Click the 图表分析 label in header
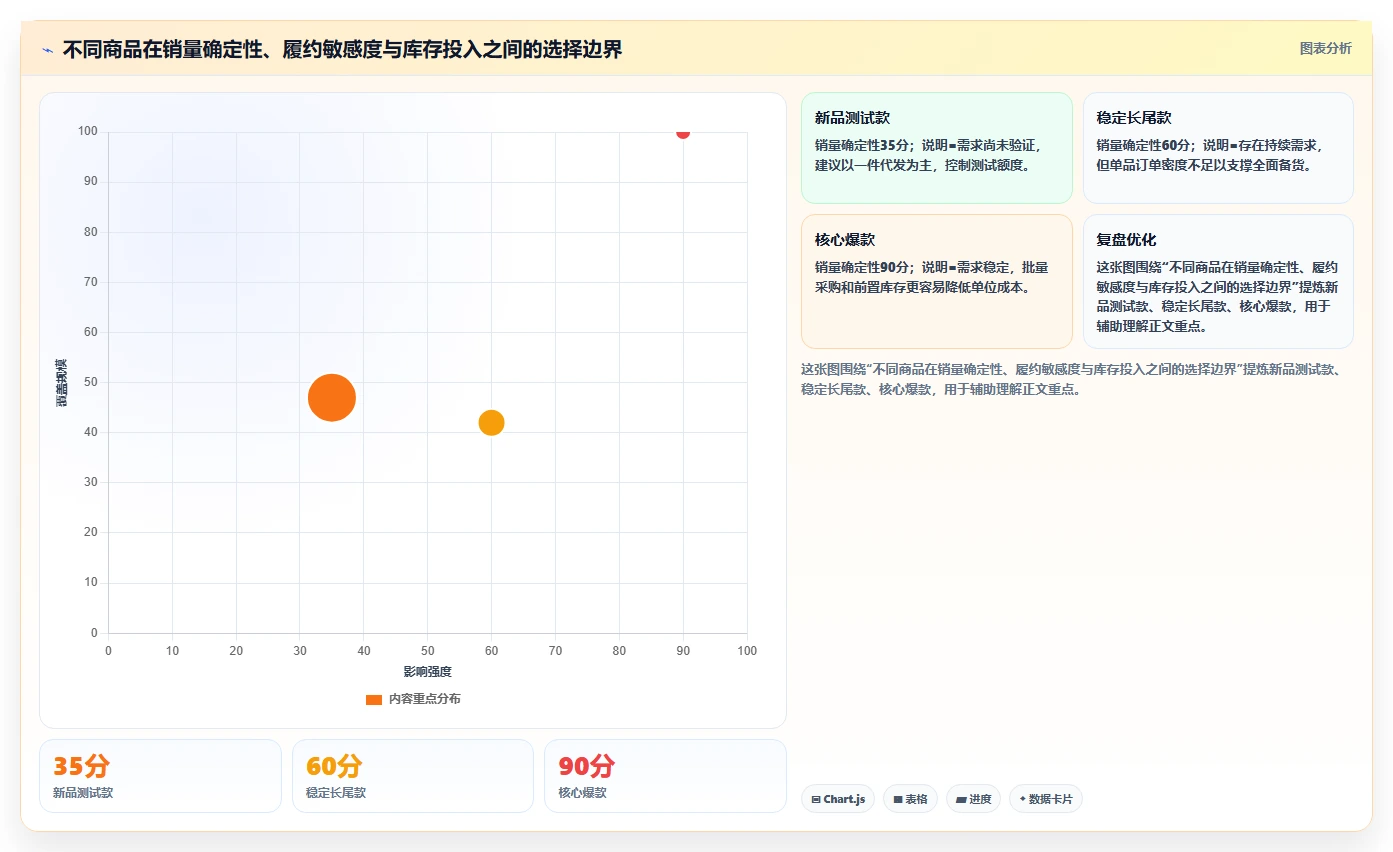 pyautogui.click(x=1325, y=48)
